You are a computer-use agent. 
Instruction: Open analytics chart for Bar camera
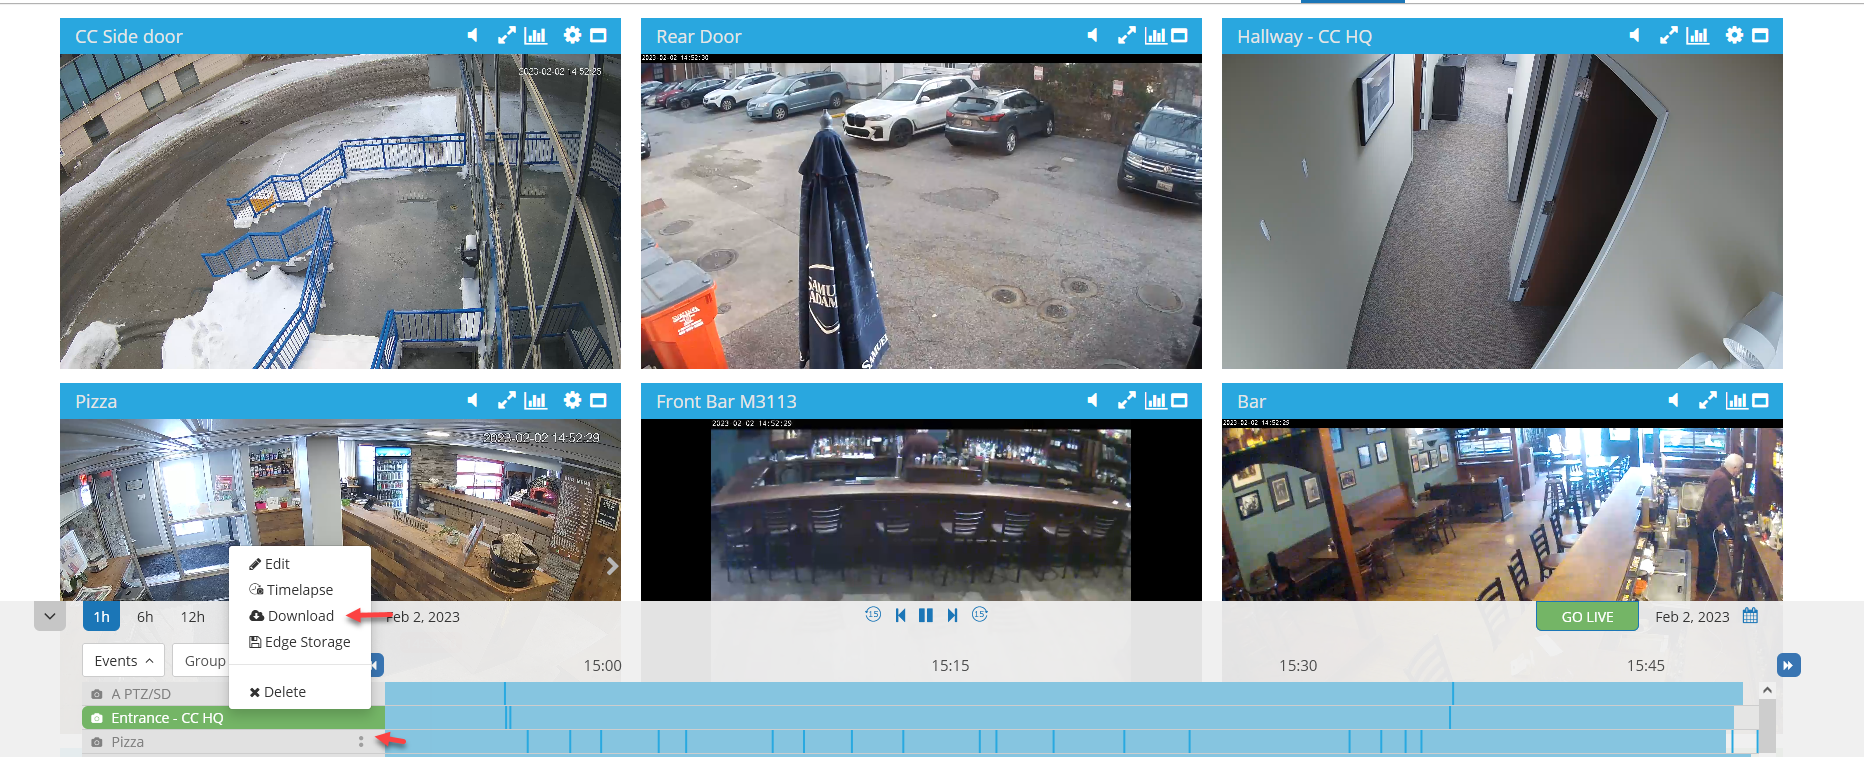pyautogui.click(x=1737, y=401)
